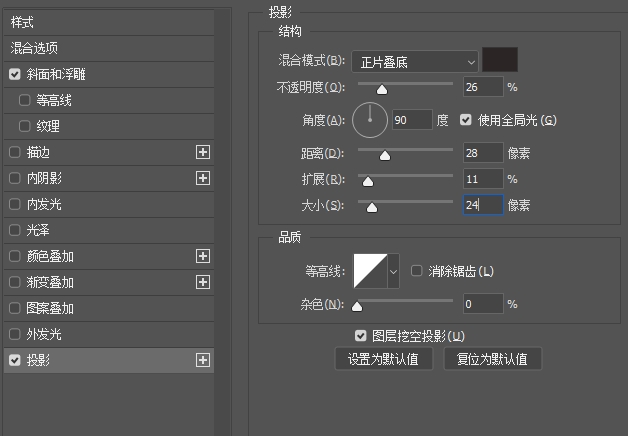This screenshot has height=436, width=628.
Task: Click the 不透明度 opacity slider handle
Action: click(x=382, y=90)
